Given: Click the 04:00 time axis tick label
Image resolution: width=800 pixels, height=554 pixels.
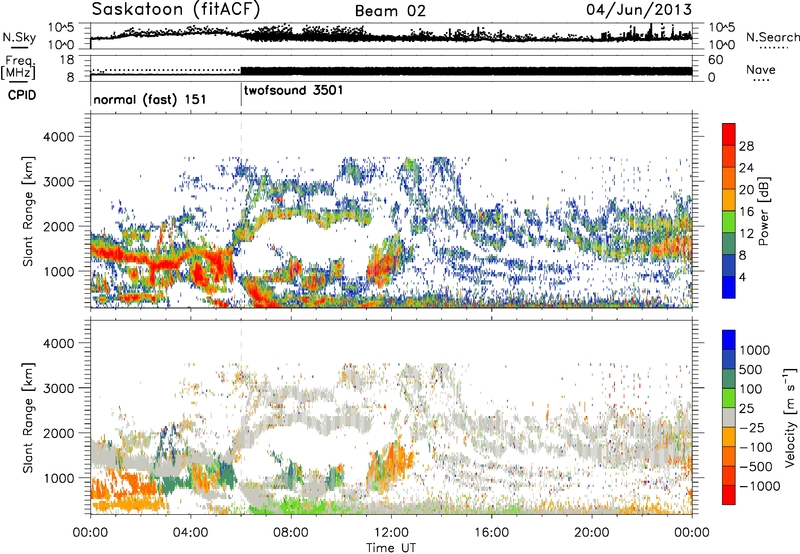Looking at the screenshot, I should tap(190, 533).
